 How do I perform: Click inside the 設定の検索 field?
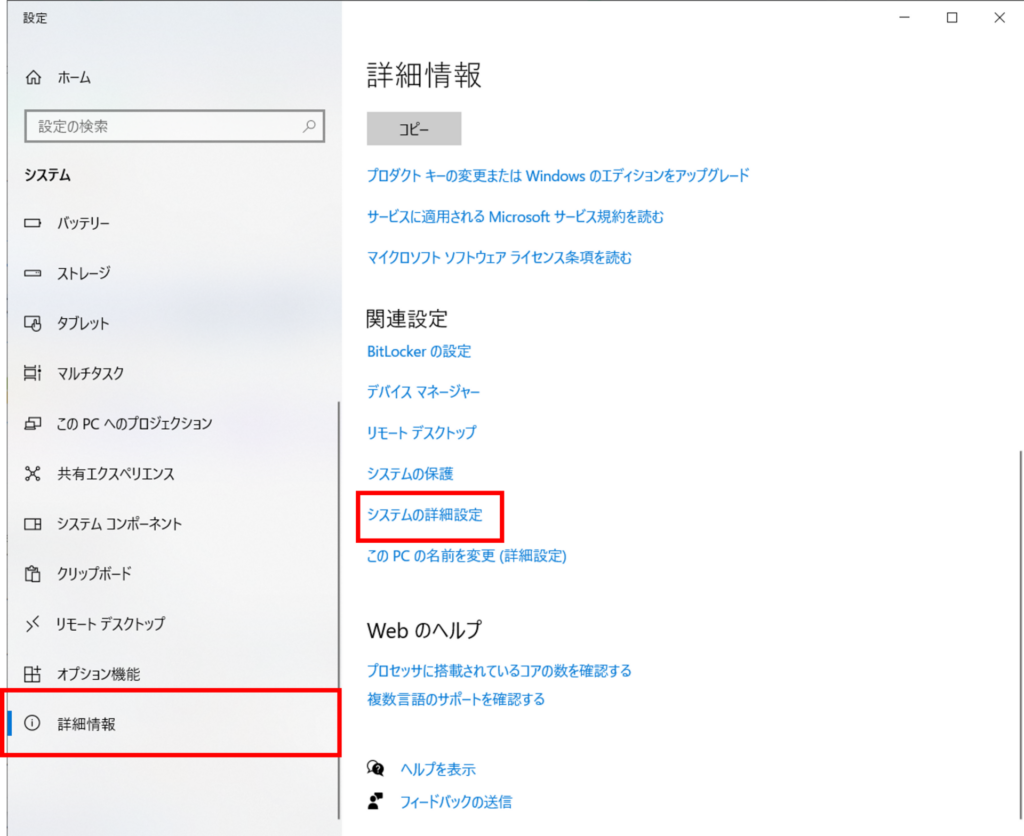(160, 127)
